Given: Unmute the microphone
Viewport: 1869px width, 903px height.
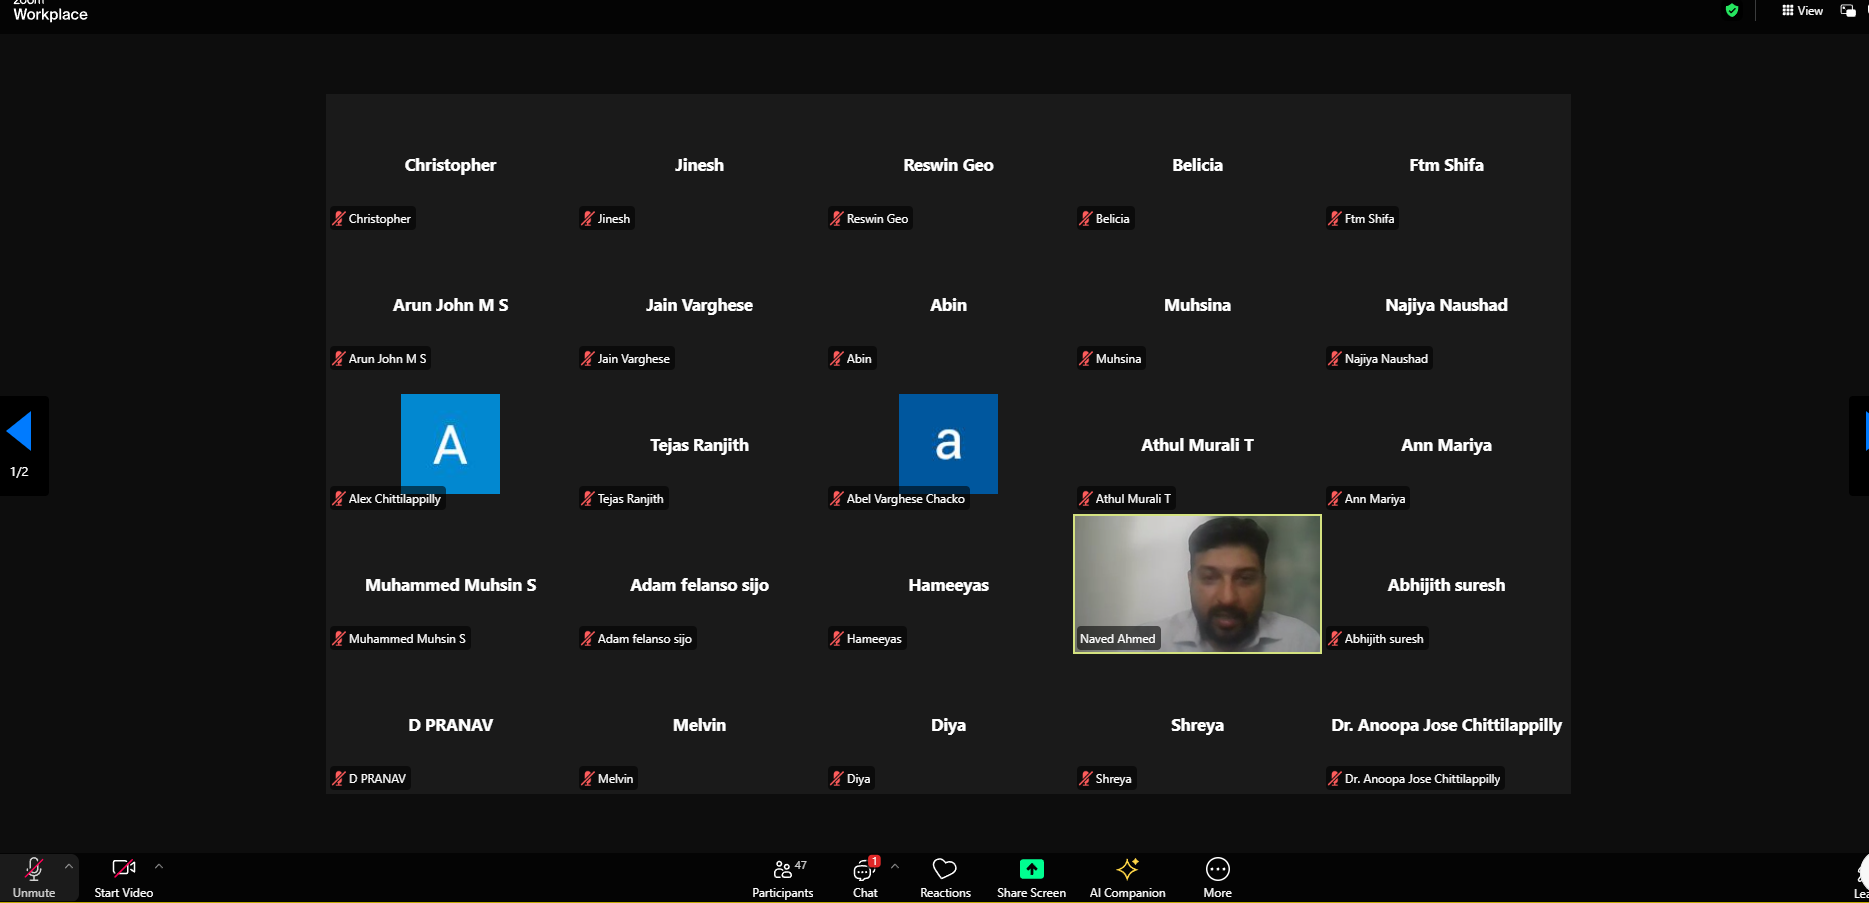Looking at the screenshot, I should click(x=34, y=877).
